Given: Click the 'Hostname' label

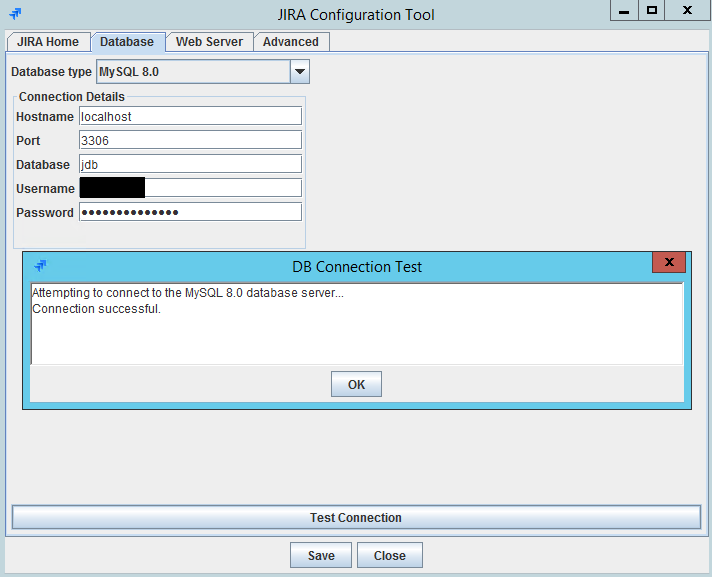Looking at the screenshot, I should (45, 117).
